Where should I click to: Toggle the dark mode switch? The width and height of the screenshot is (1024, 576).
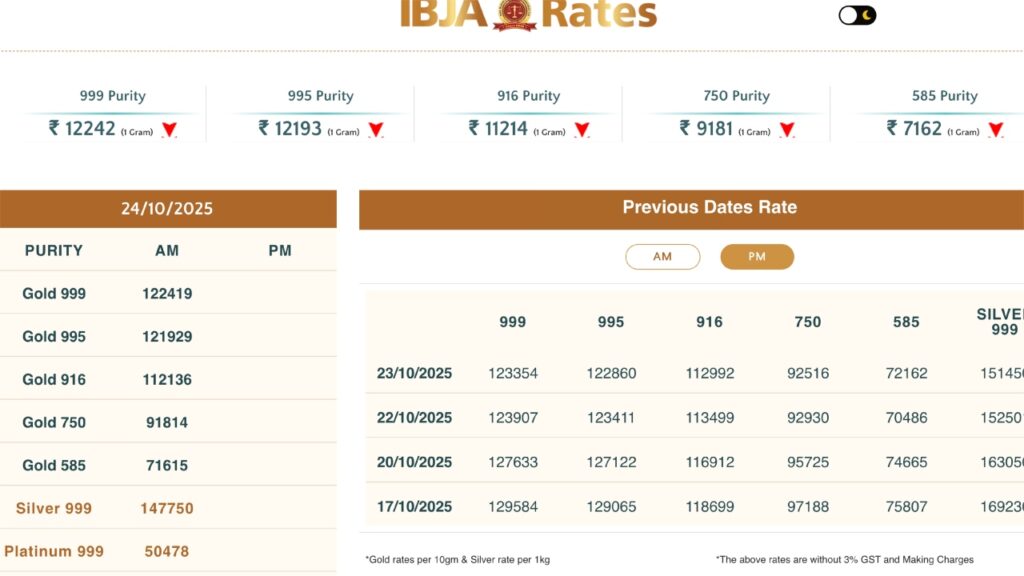coord(854,14)
